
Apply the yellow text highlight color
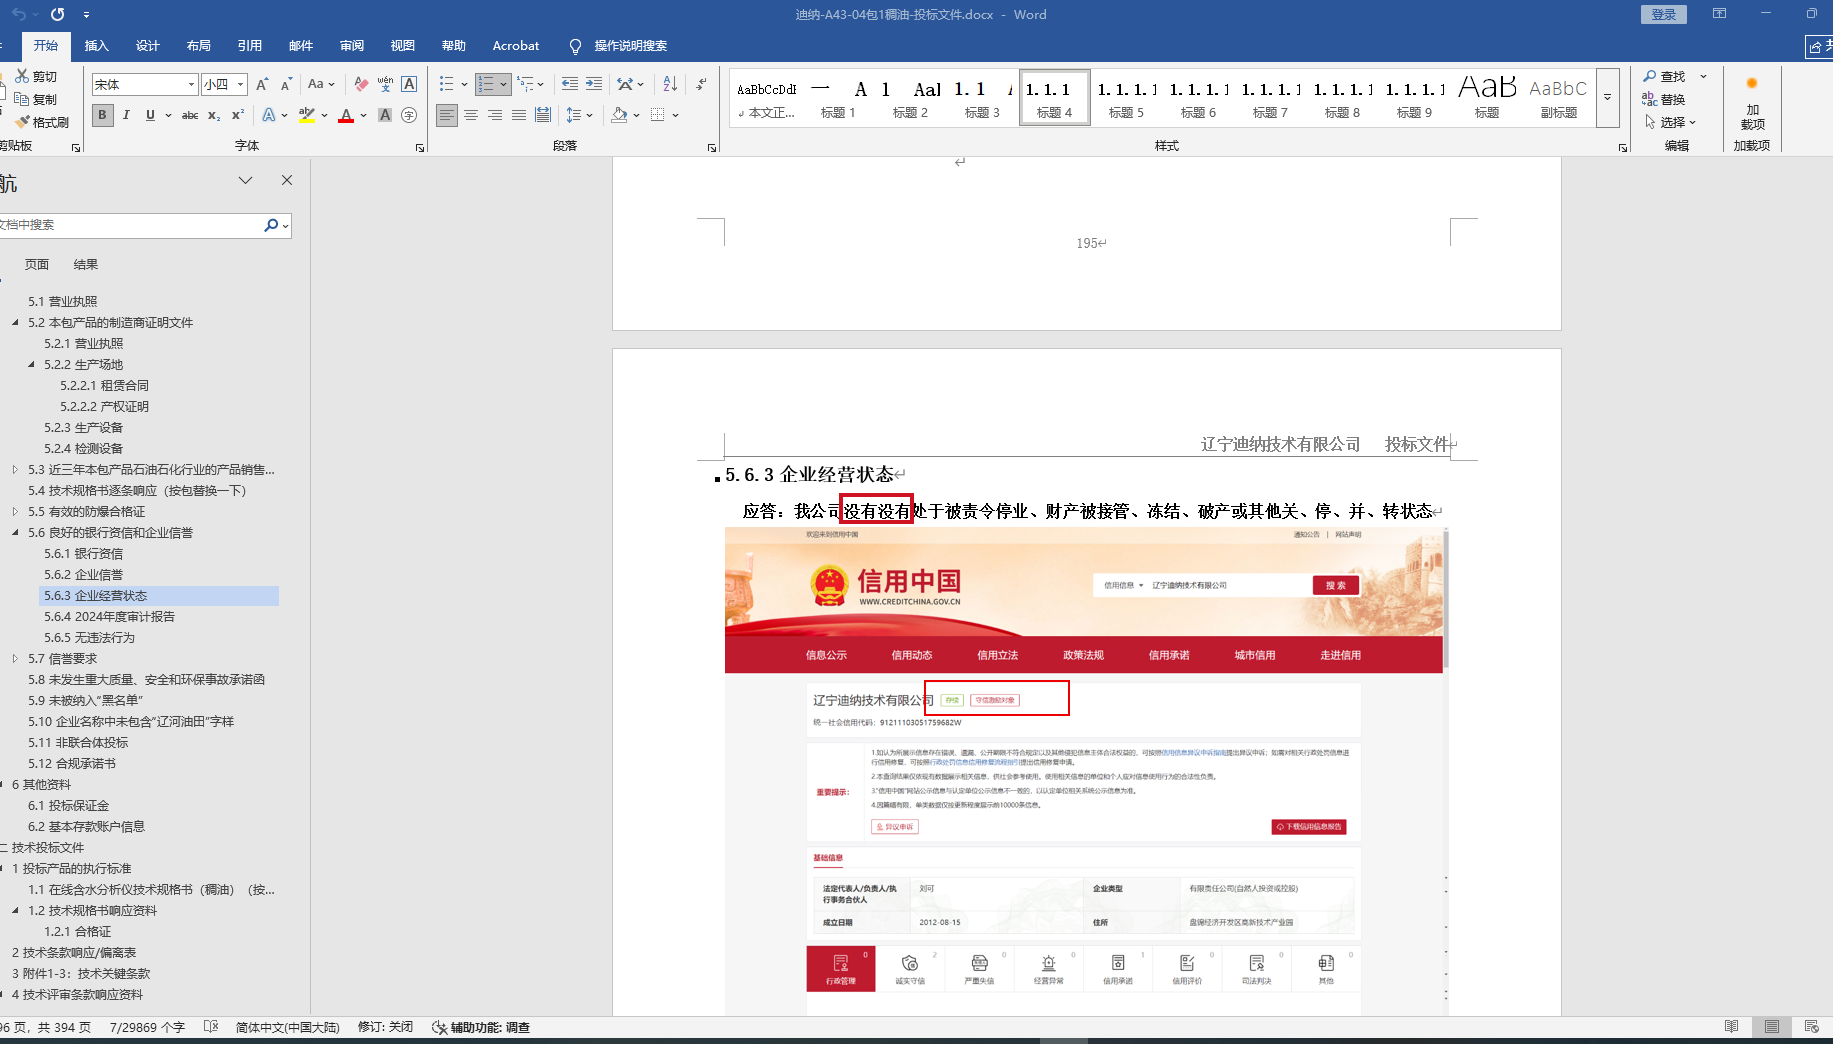pos(307,116)
